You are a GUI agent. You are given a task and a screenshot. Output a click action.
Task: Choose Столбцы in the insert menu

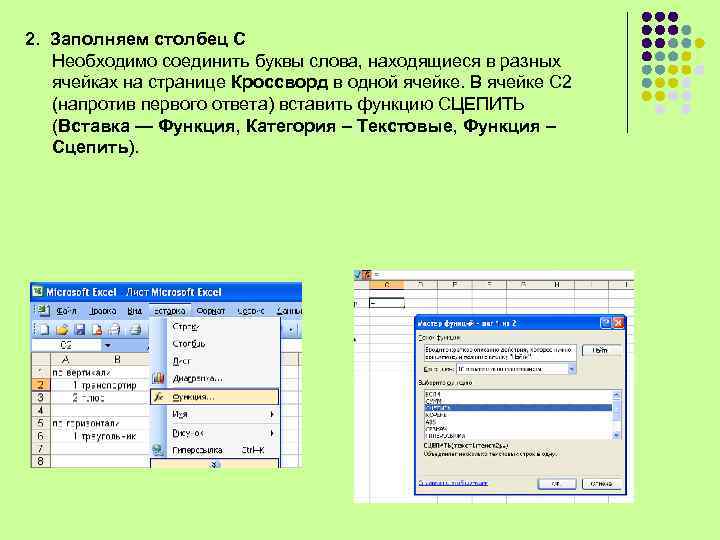[214, 343]
